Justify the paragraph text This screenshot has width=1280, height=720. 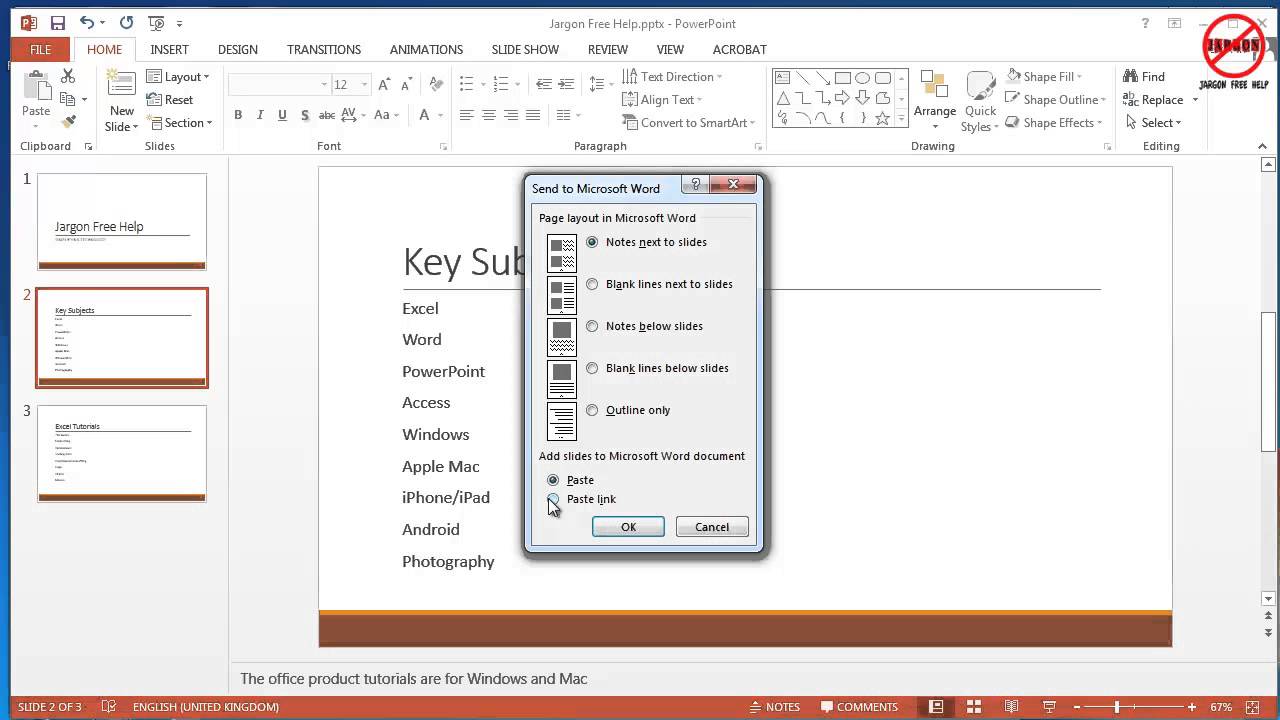(x=533, y=115)
